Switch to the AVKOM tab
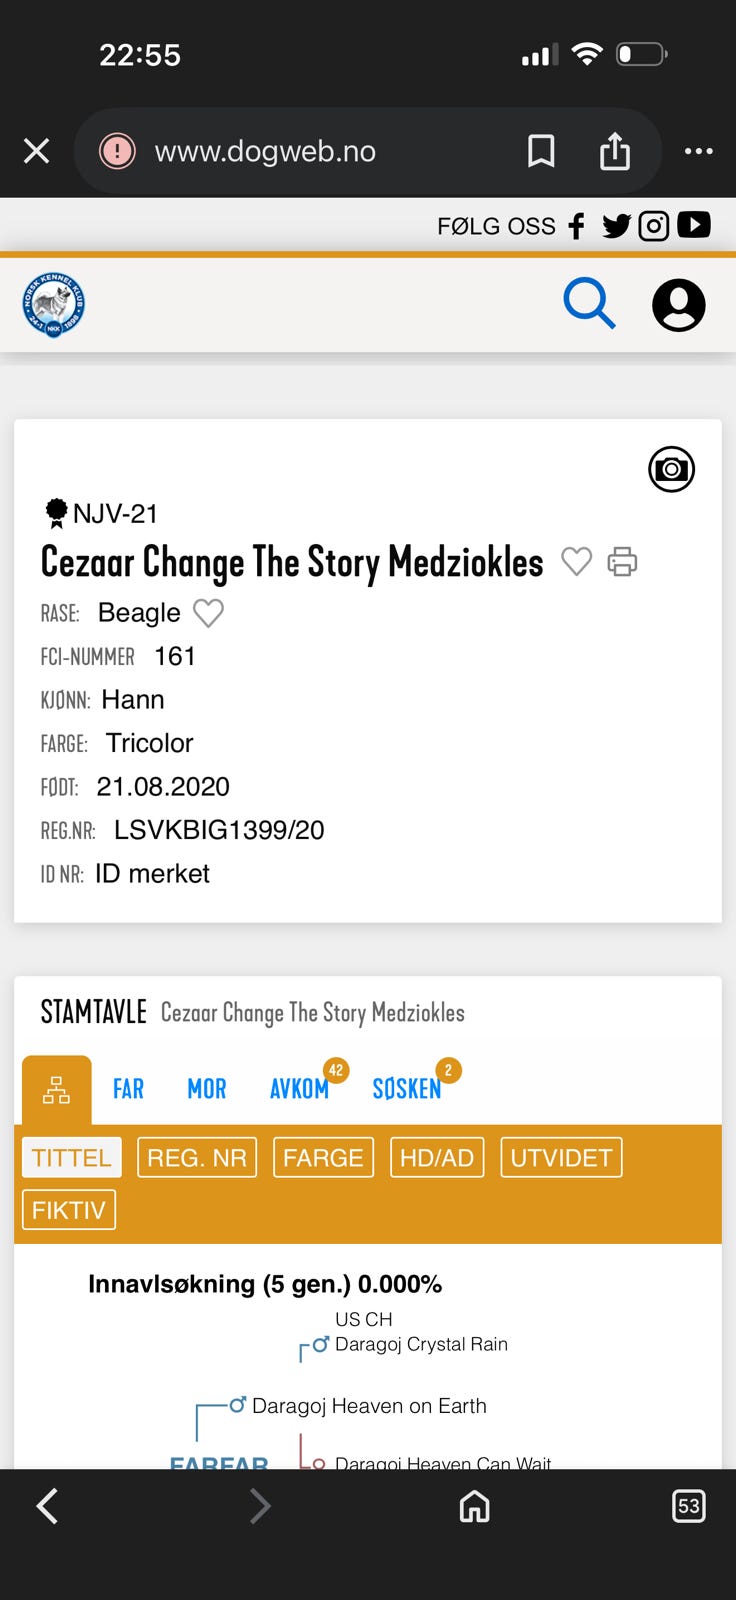The image size is (736, 1600). (x=299, y=1089)
